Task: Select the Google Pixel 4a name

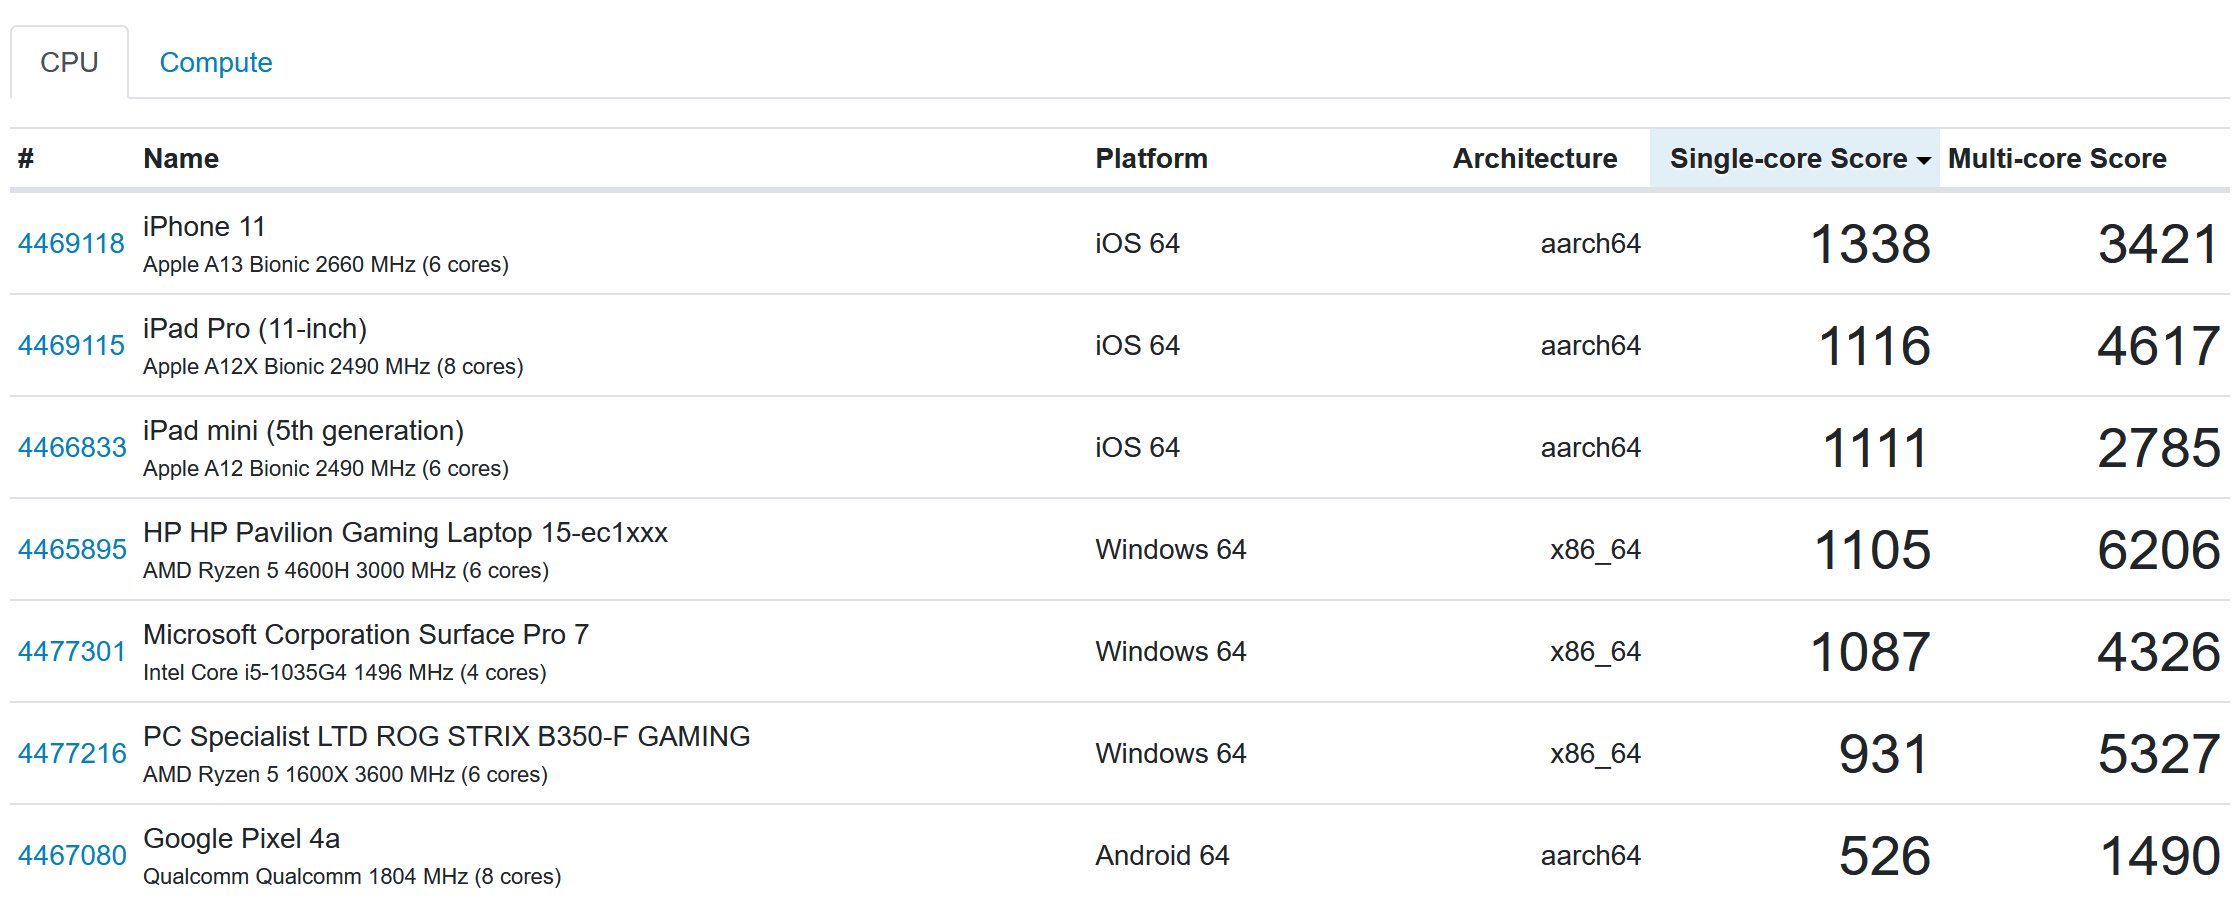Action: [241, 839]
